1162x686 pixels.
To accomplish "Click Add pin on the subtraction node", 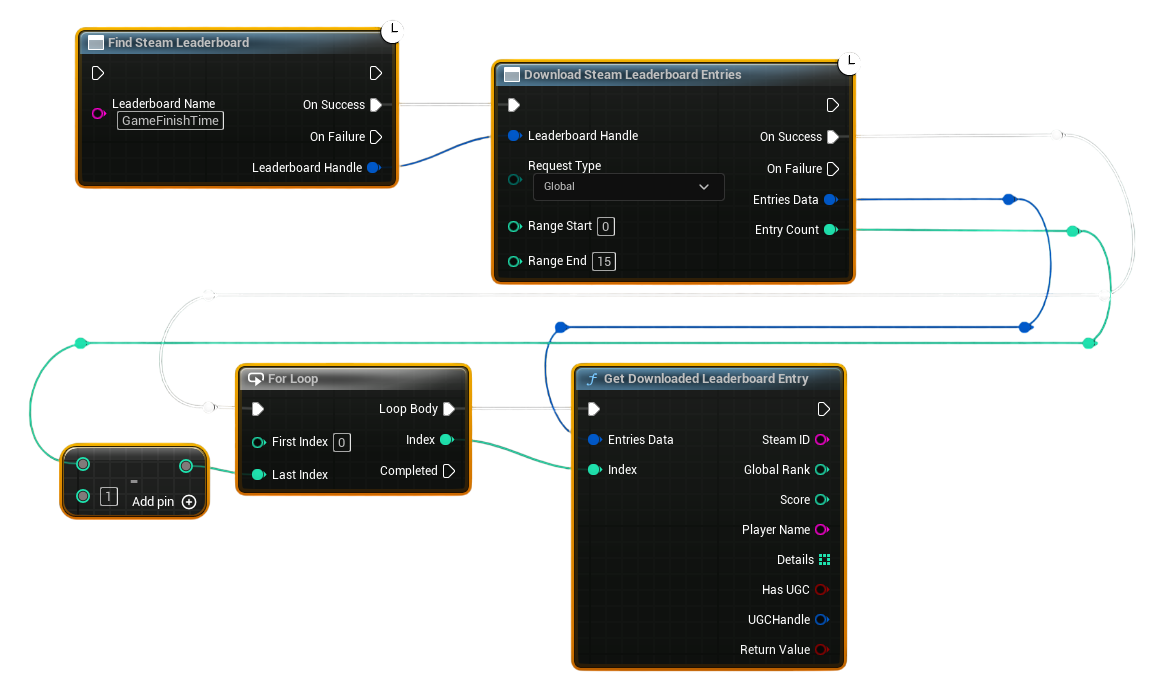I will point(155,502).
